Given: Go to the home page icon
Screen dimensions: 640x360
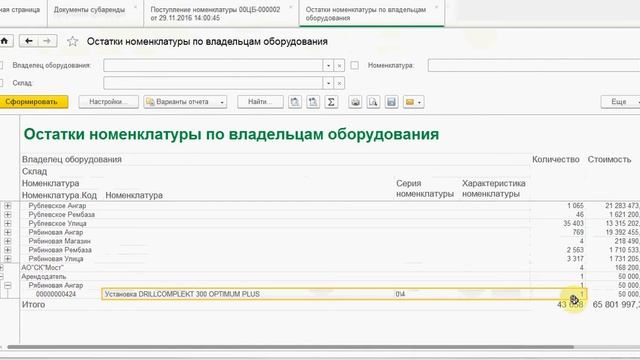Looking at the screenshot, I should coord(5,41).
